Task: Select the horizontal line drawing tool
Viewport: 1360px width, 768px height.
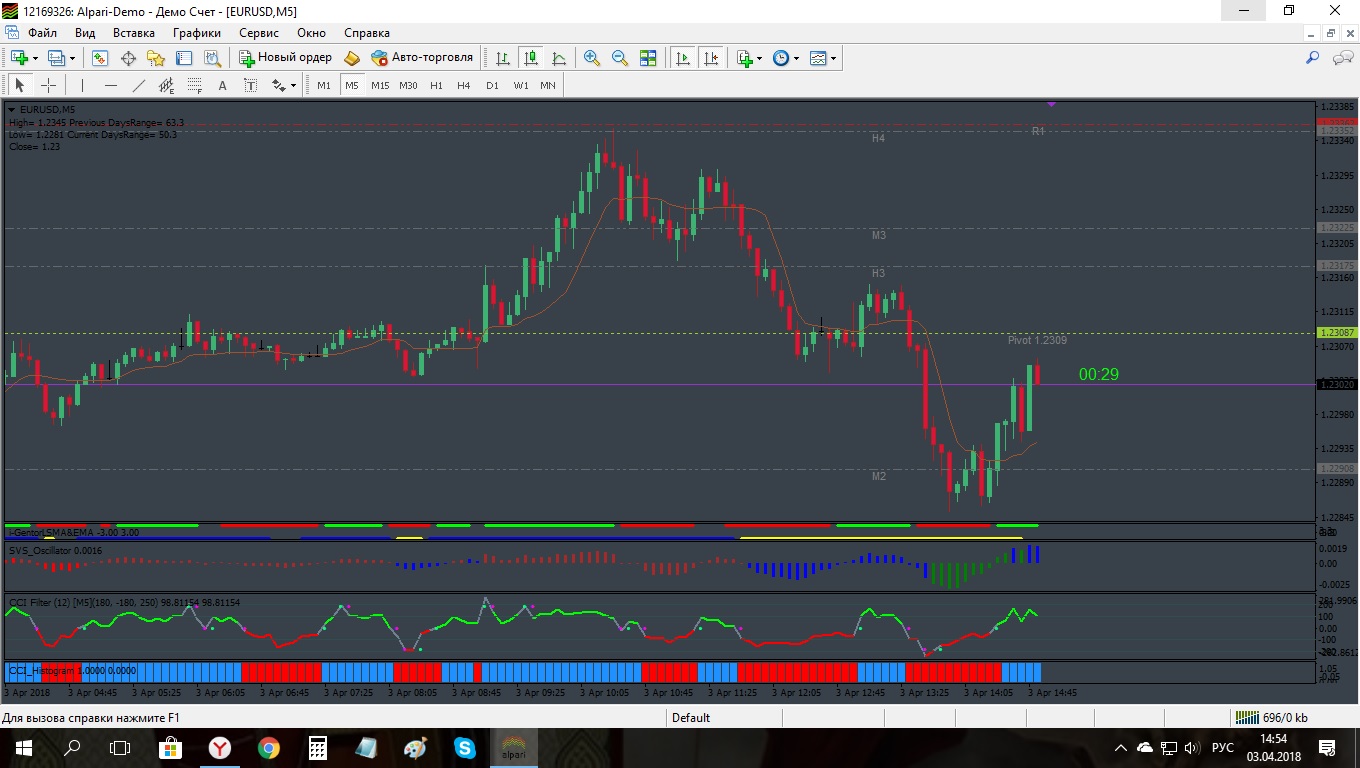Action: (110, 85)
